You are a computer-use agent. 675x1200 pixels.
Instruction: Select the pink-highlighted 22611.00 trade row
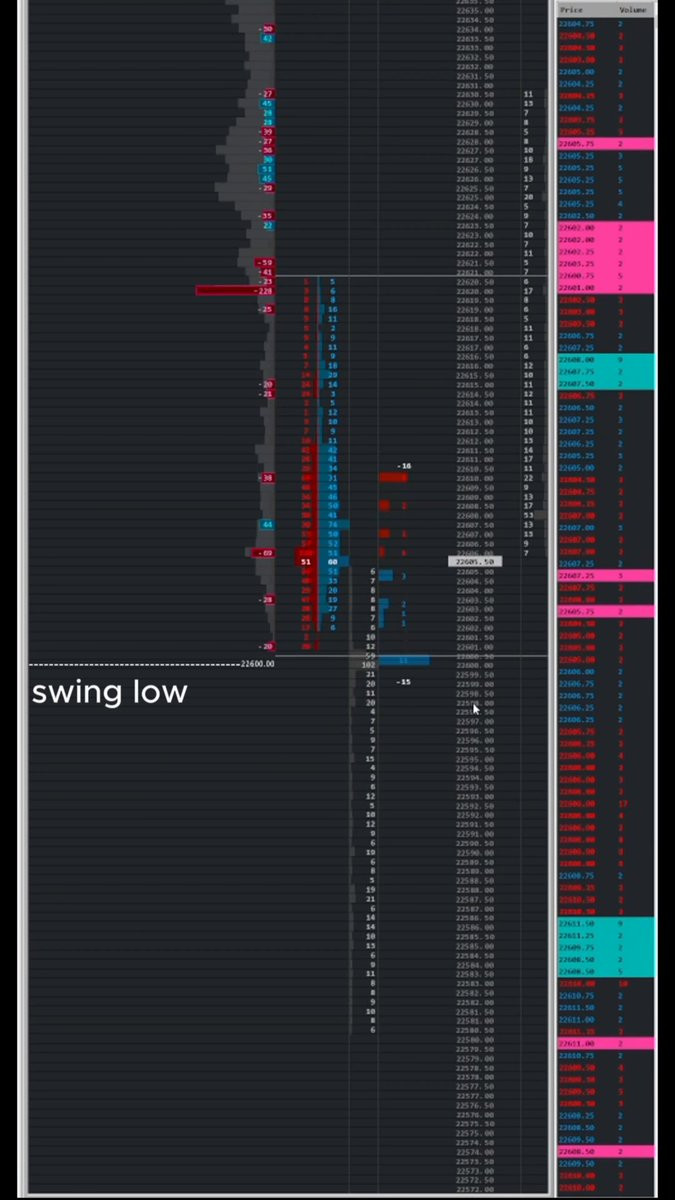pyautogui.click(x=605, y=1043)
